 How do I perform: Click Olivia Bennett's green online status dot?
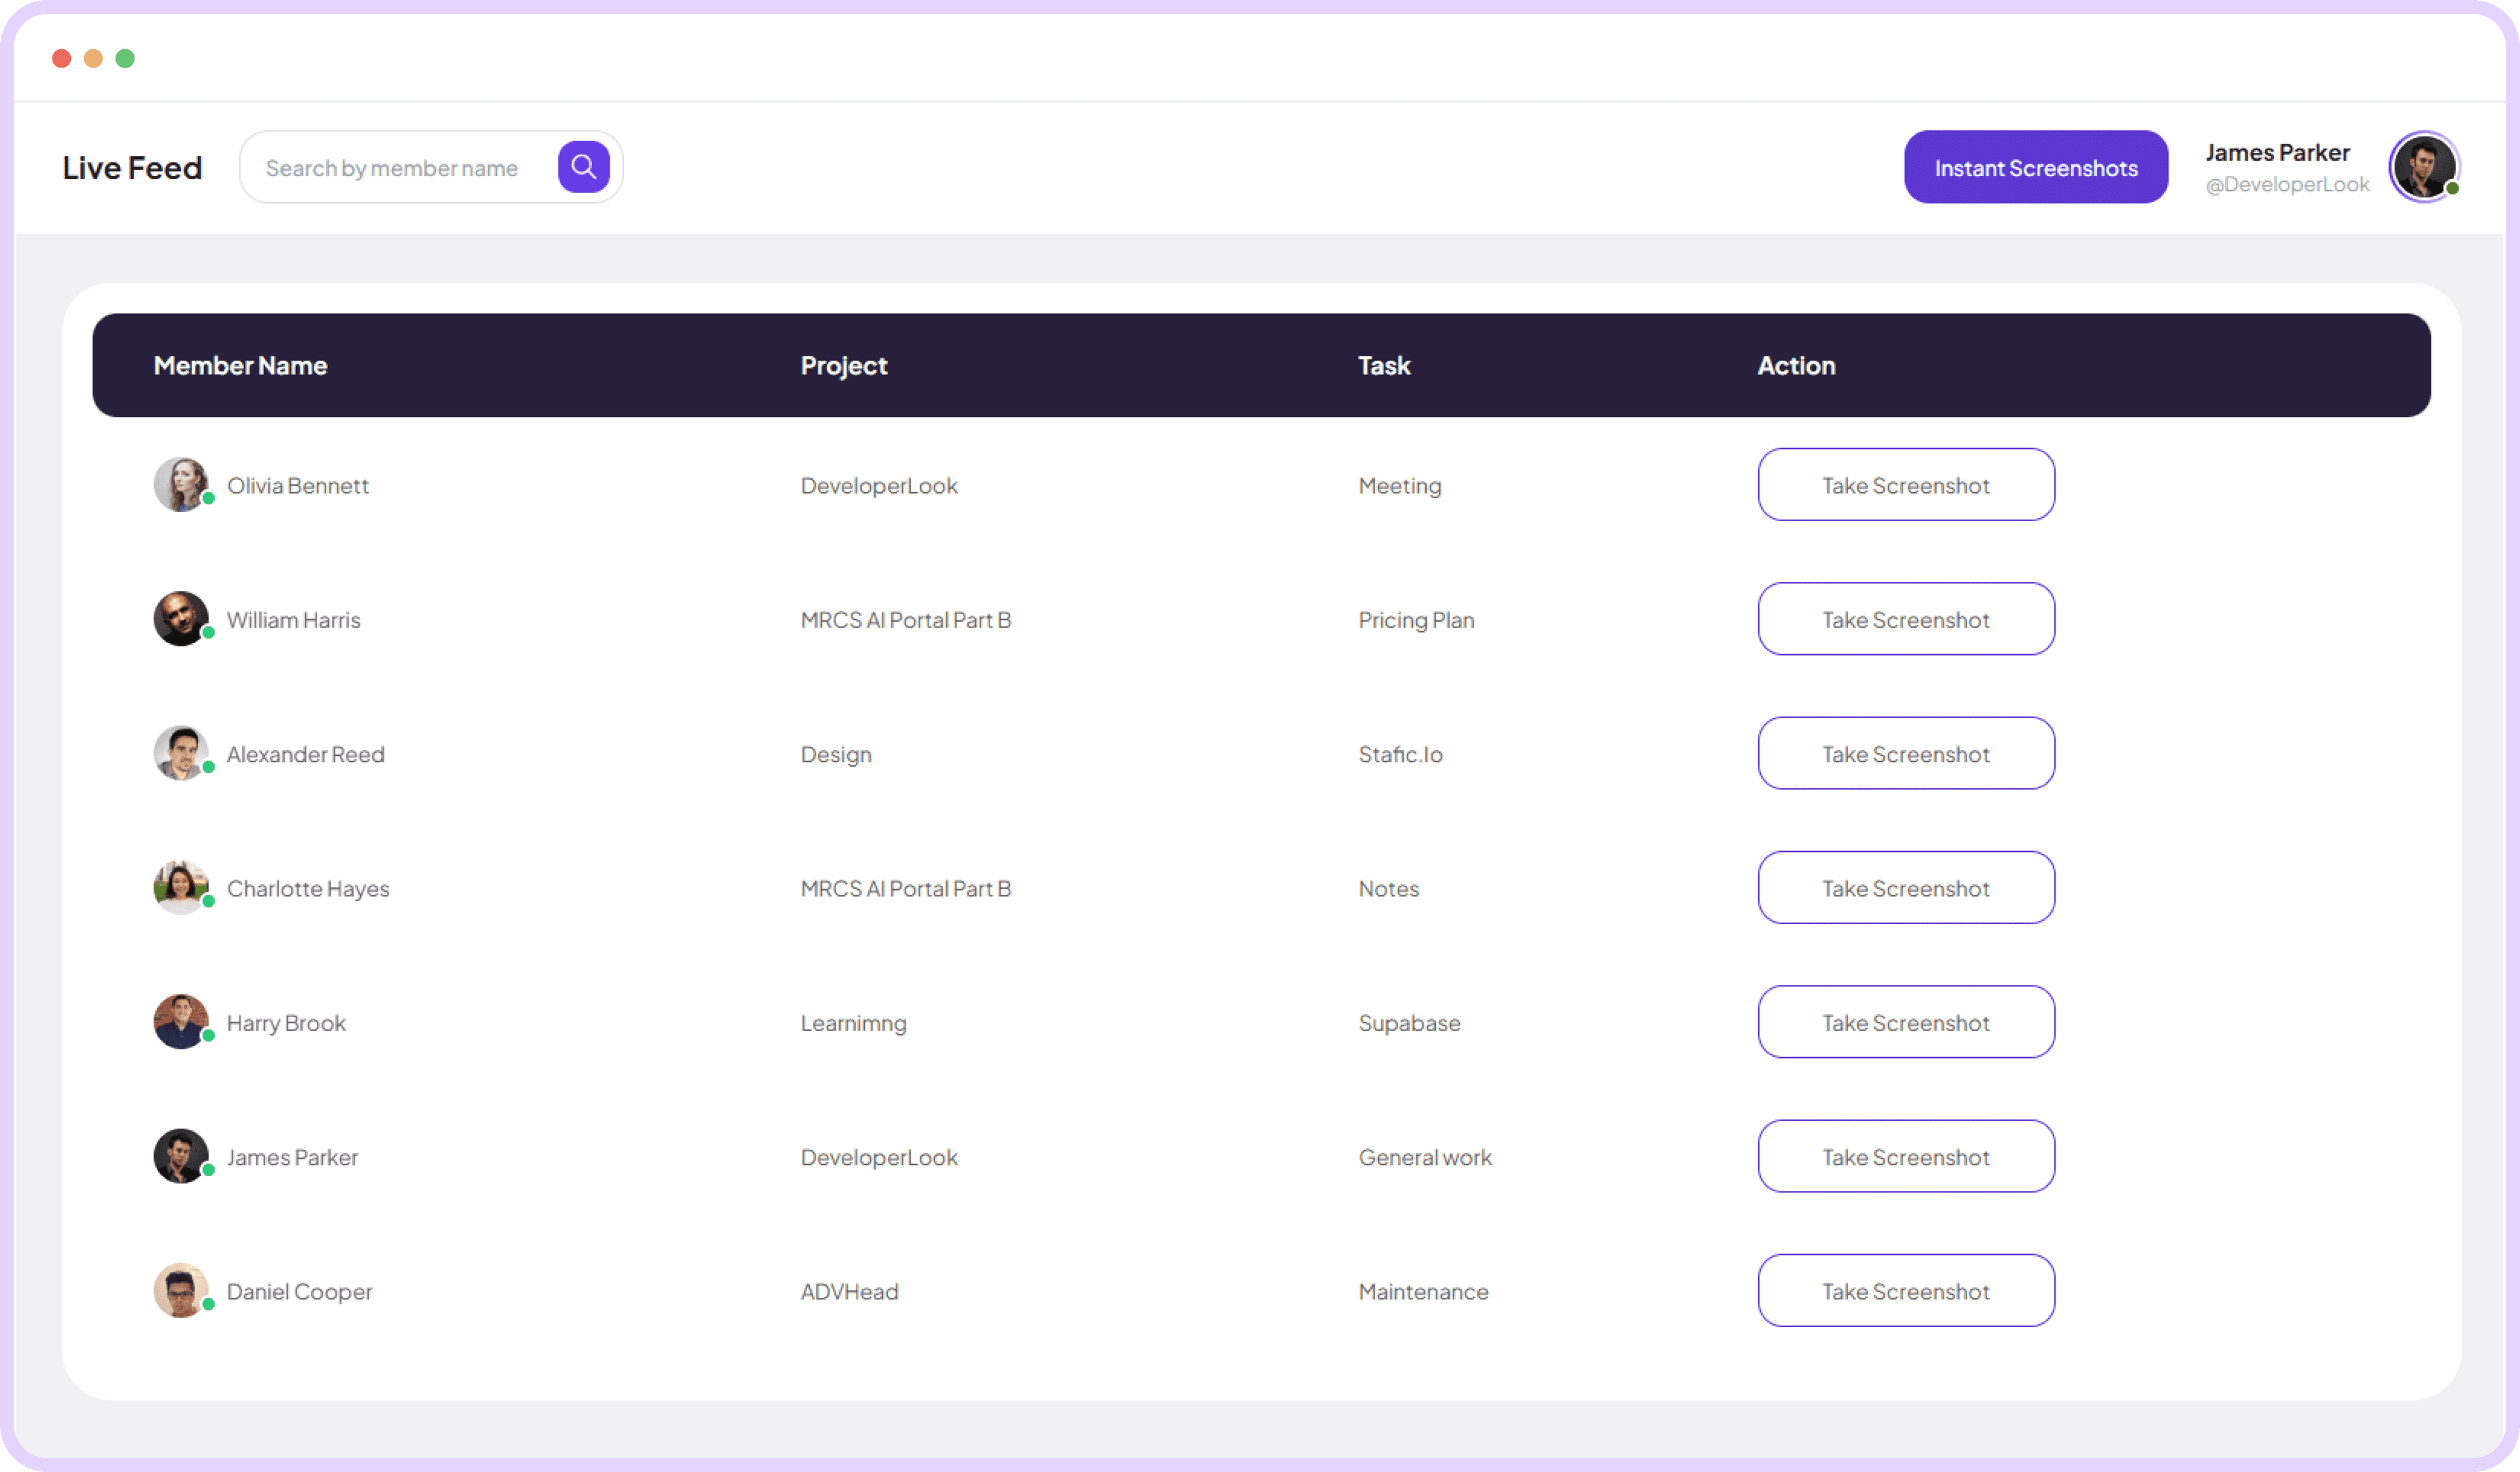tap(208, 501)
